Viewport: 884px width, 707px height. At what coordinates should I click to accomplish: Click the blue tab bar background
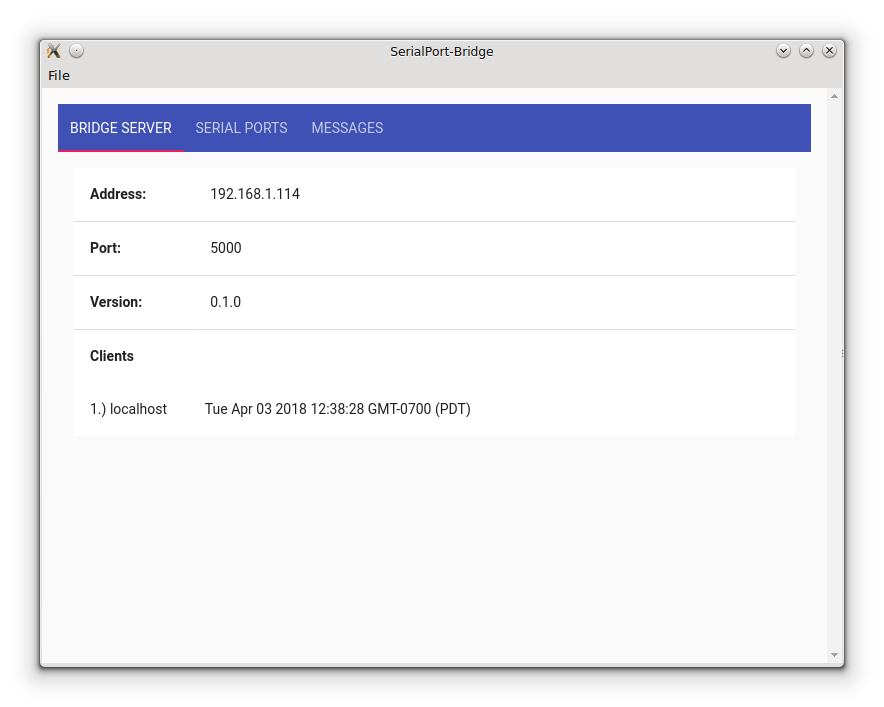pos(600,128)
